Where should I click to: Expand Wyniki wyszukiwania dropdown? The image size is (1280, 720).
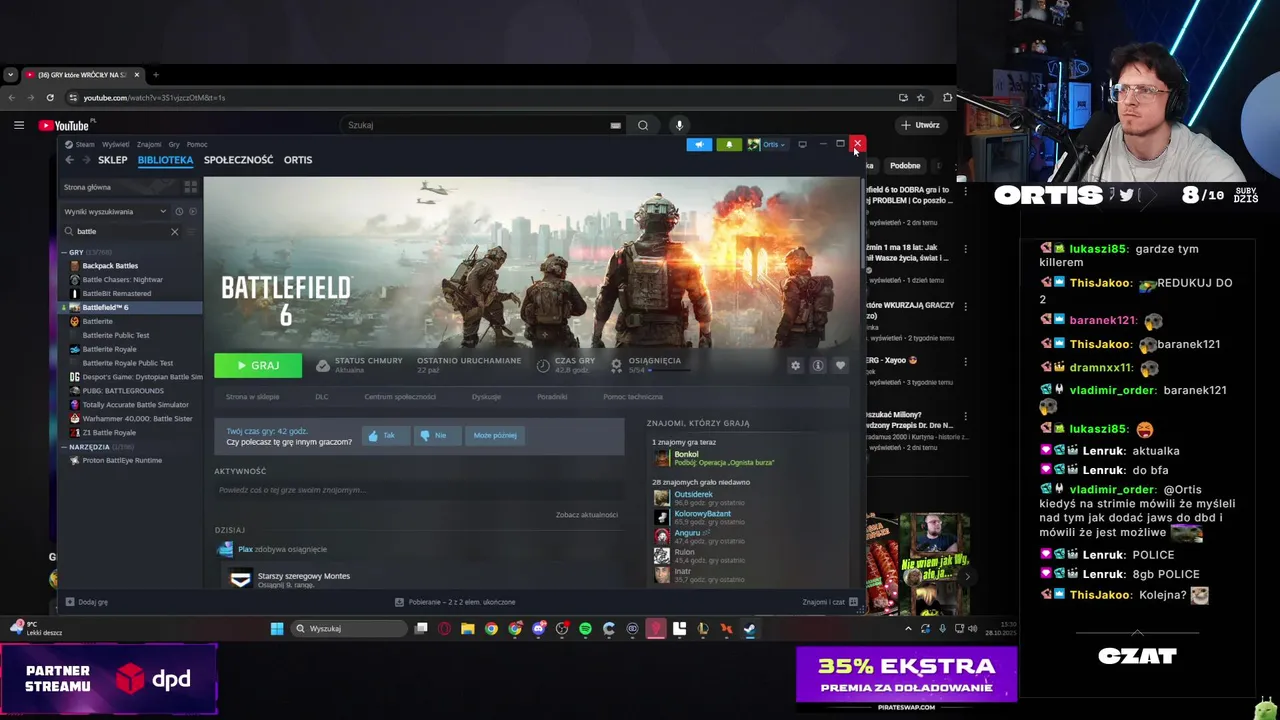coord(115,212)
